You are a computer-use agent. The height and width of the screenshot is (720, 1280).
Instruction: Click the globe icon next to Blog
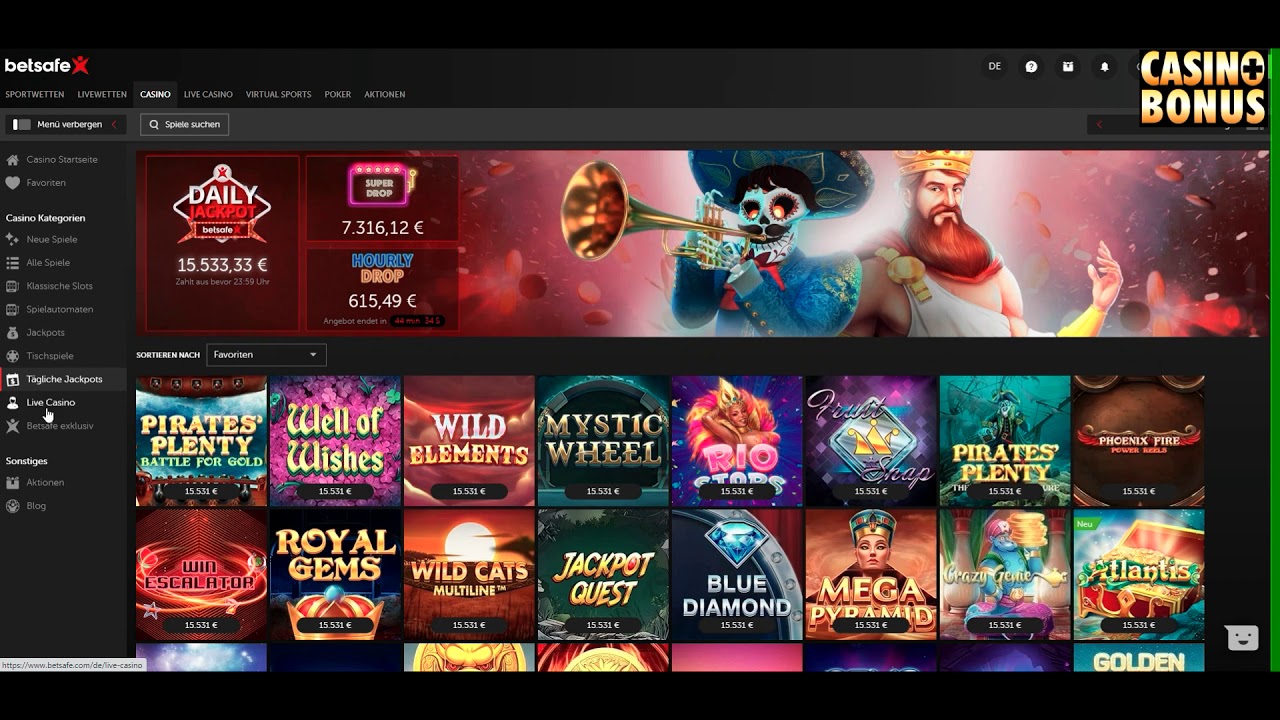[12, 506]
